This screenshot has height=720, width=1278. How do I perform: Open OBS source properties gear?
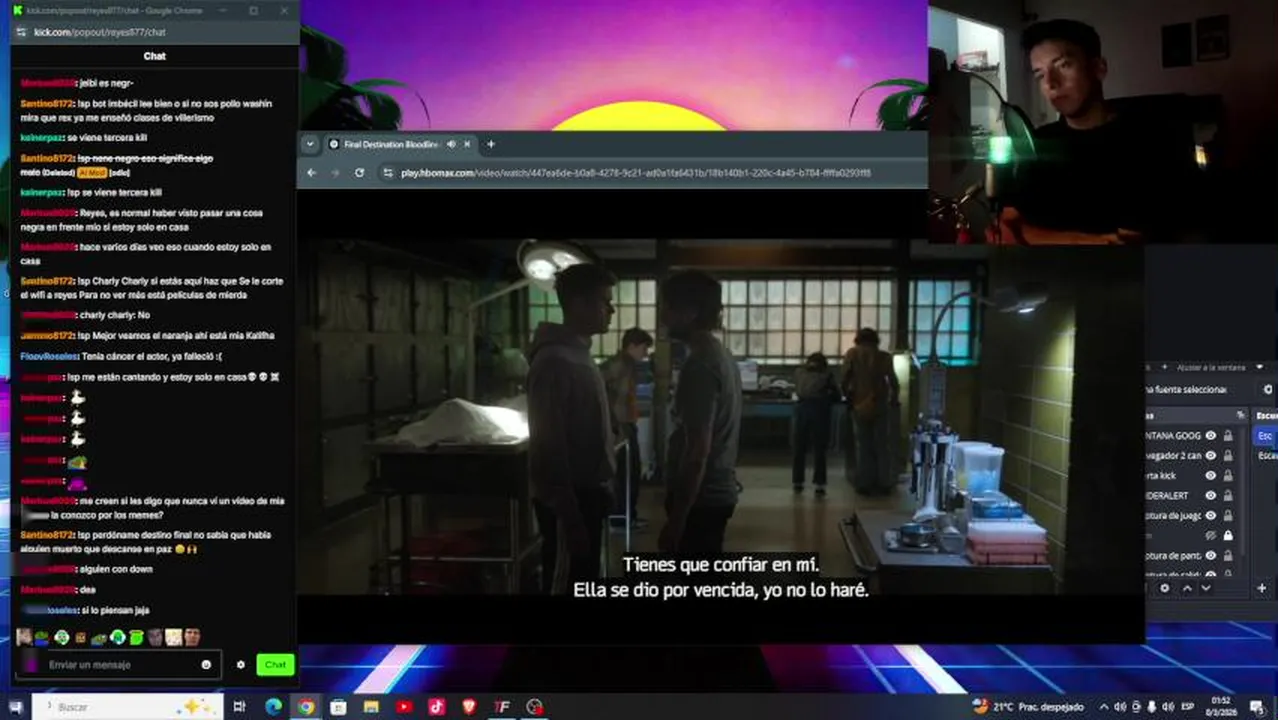[x=1165, y=588]
